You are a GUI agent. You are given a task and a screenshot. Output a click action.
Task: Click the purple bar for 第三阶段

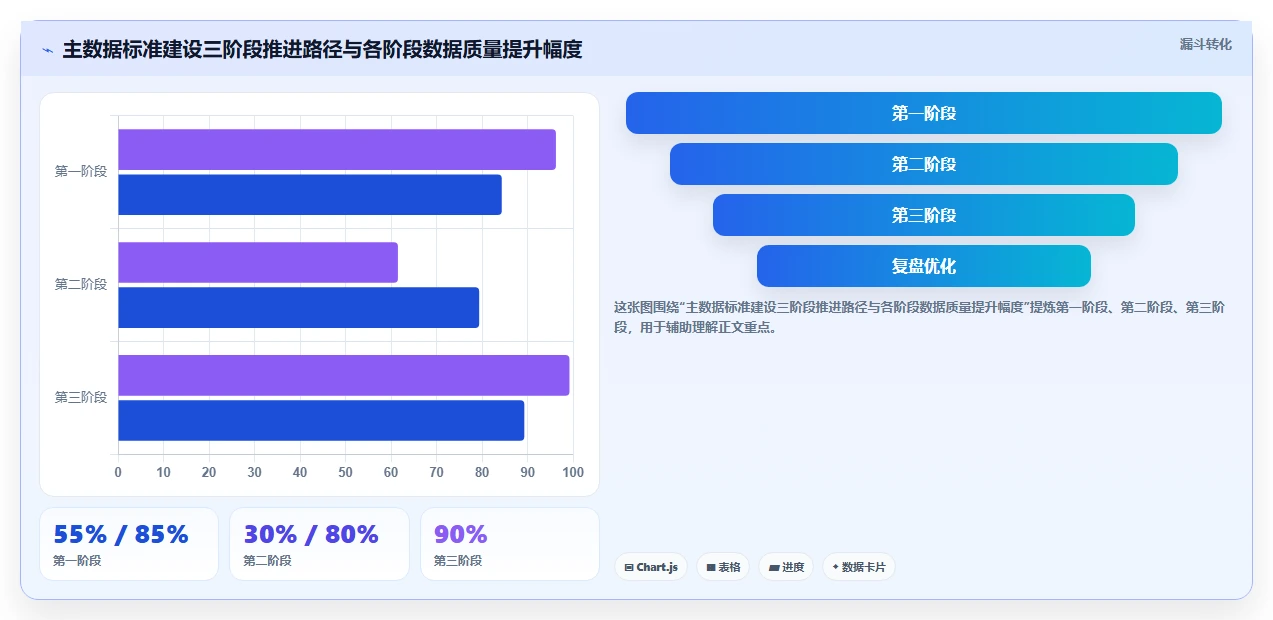344,375
